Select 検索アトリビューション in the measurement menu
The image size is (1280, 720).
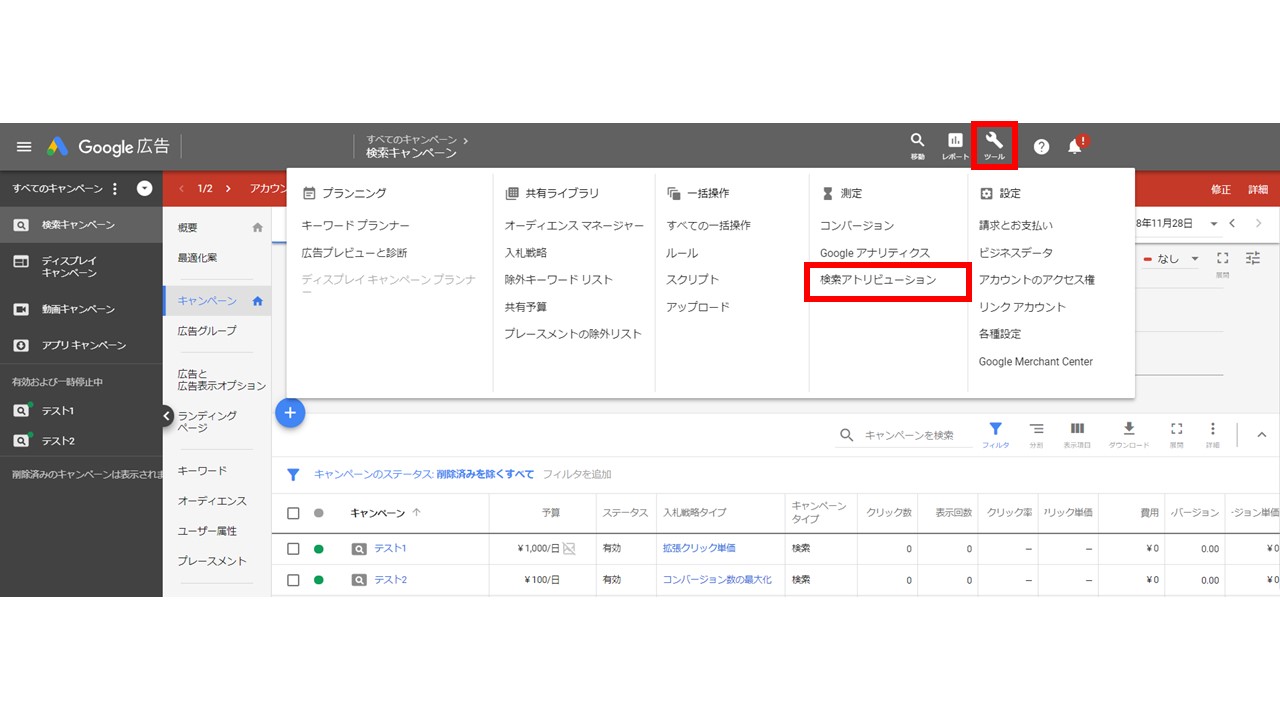point(878,280)
